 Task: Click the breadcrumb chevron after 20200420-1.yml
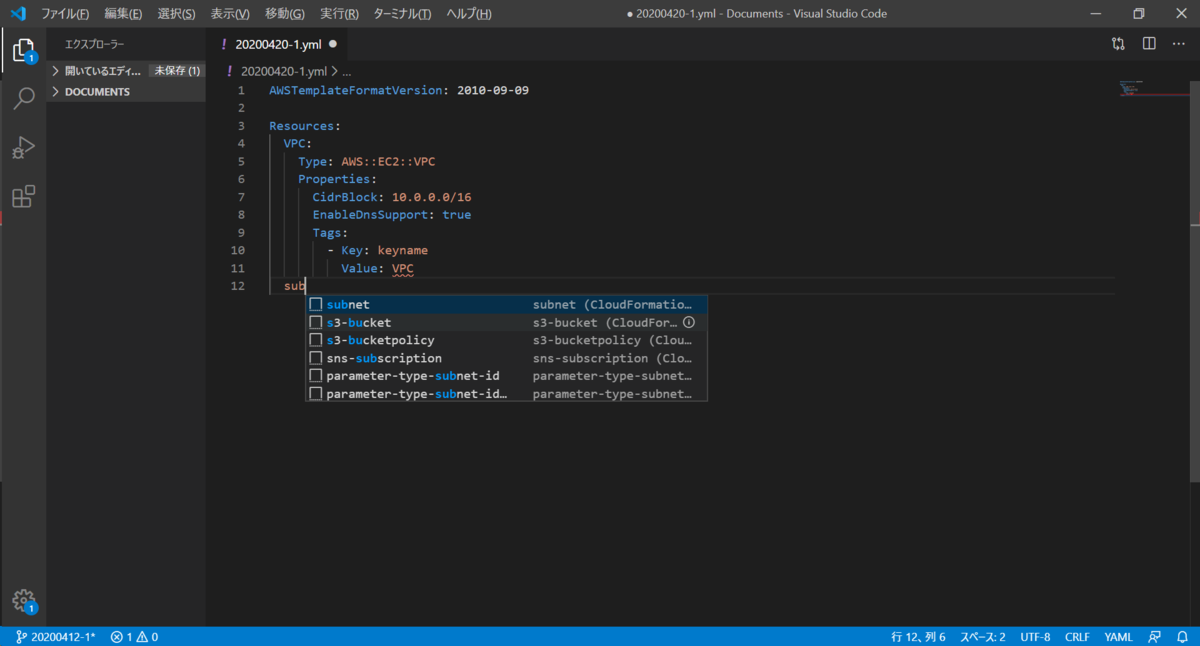pos(335,72)
